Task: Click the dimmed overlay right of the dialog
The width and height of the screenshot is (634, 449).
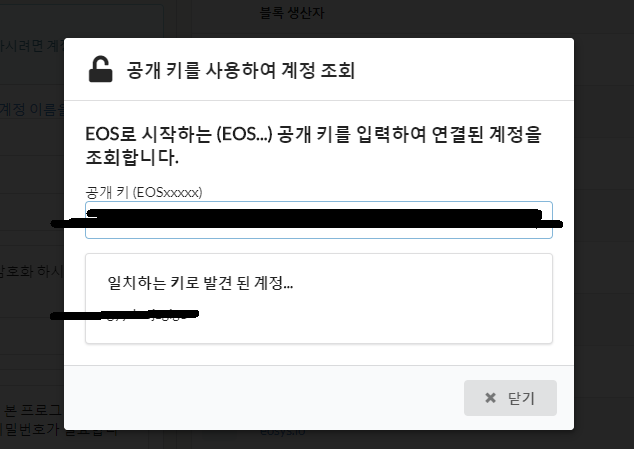Action: click(x=604, y=224)
